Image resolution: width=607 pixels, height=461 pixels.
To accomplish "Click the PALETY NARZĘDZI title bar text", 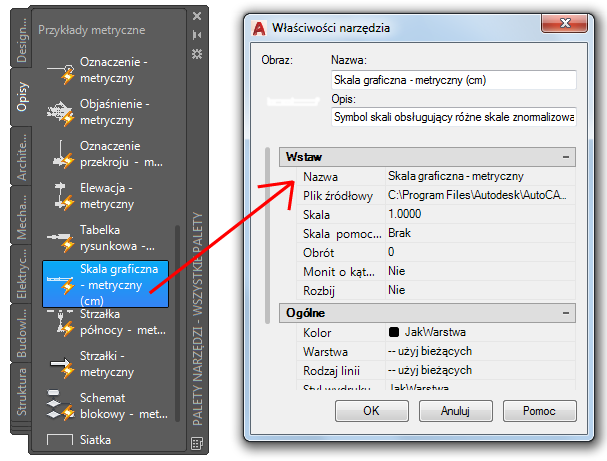I will (197, 319).
